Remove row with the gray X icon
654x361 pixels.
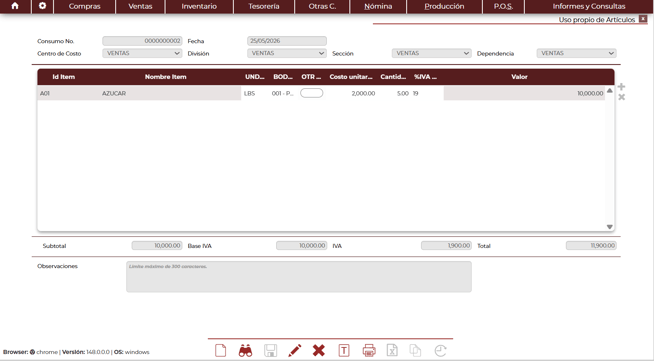[621, 97]
